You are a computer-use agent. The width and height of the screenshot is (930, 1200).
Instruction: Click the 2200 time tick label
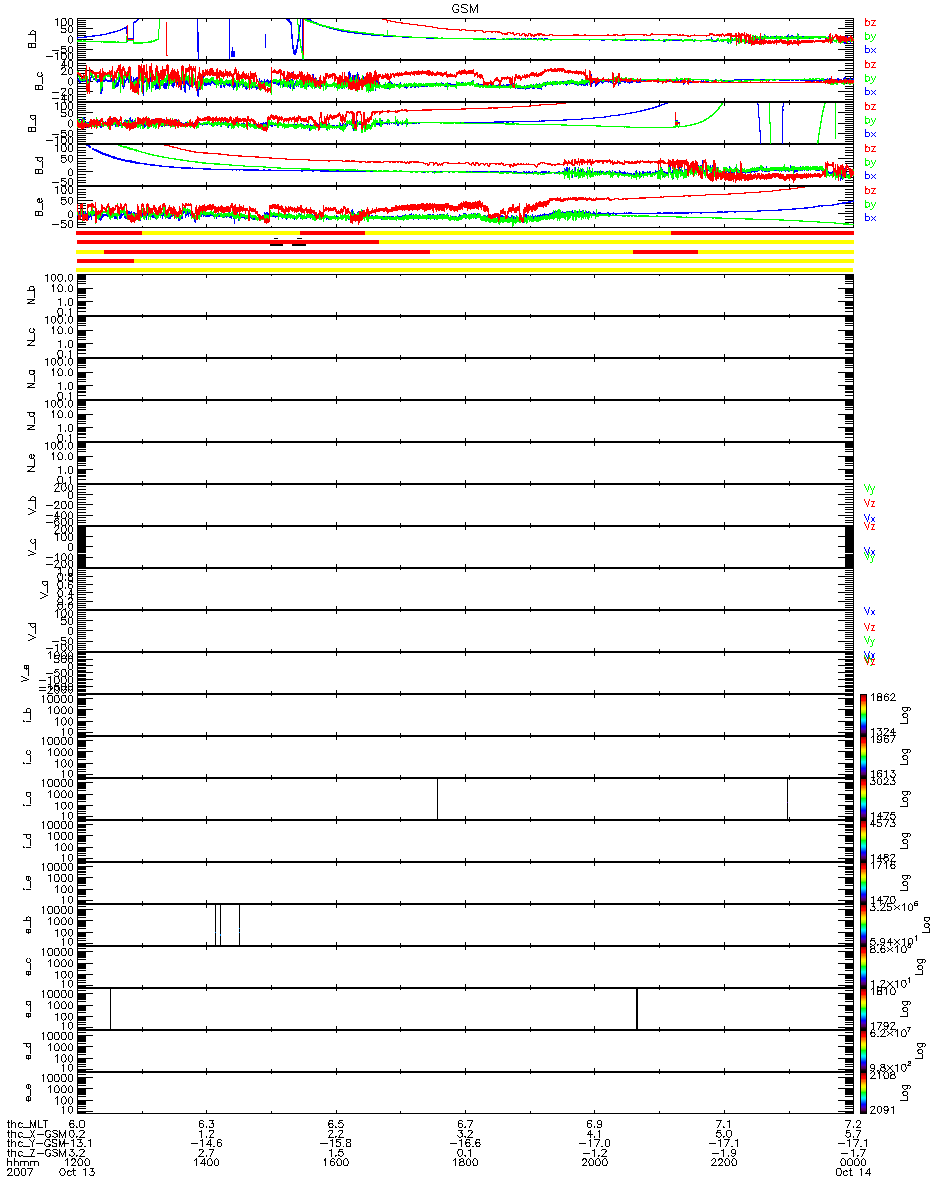[x=724, y=1164]
